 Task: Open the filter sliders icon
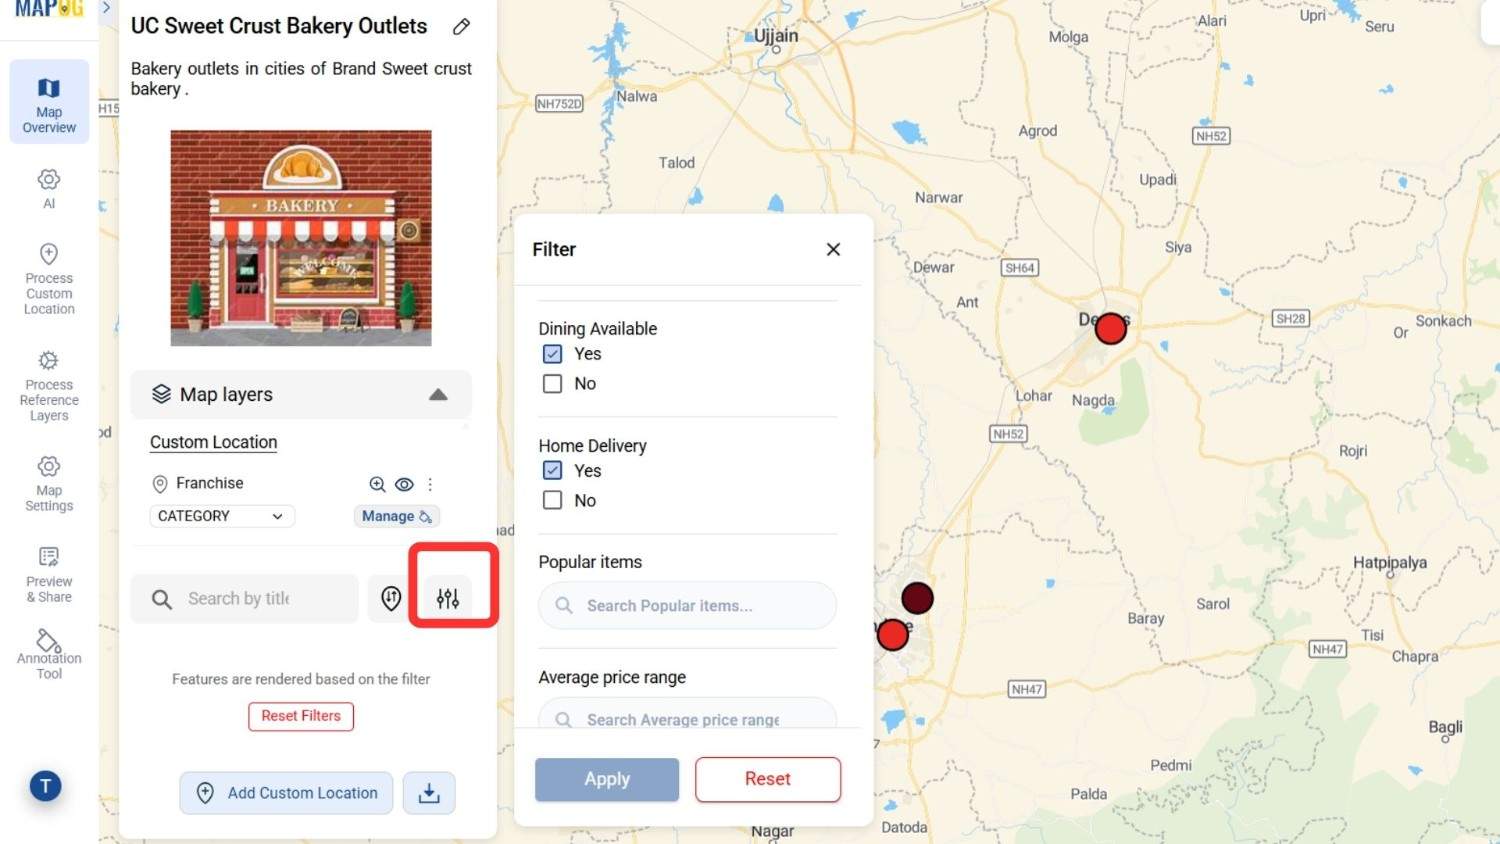click(x=448, y=598)
